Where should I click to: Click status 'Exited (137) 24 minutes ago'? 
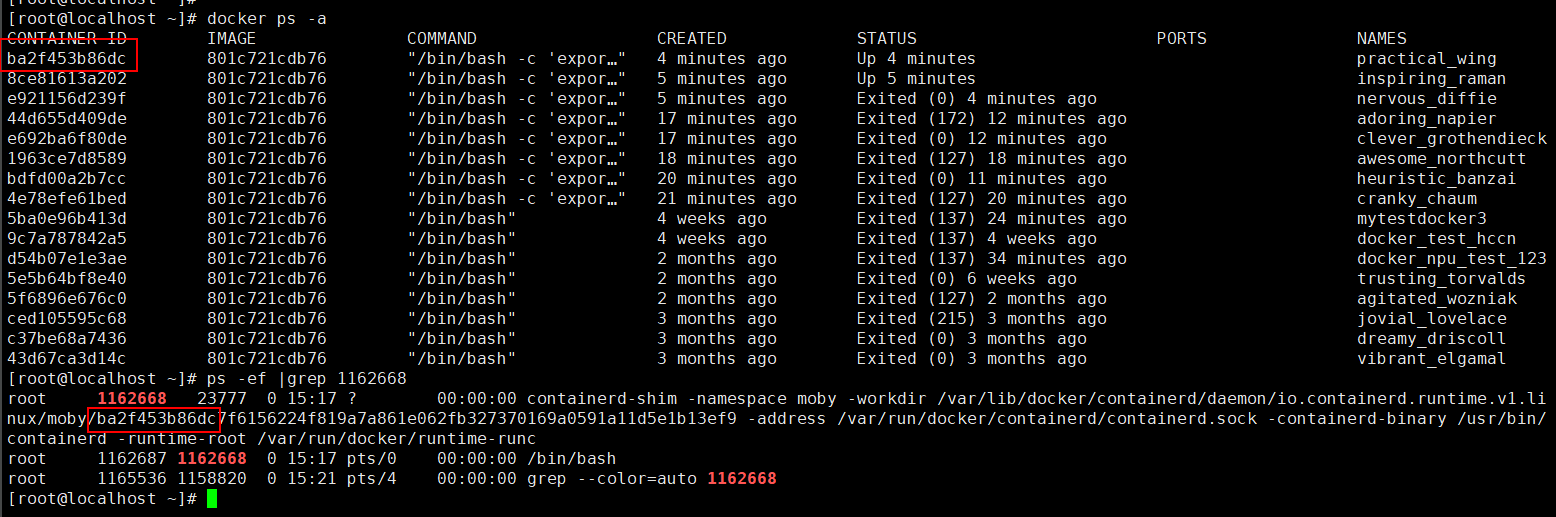click(x=992, y=219)
